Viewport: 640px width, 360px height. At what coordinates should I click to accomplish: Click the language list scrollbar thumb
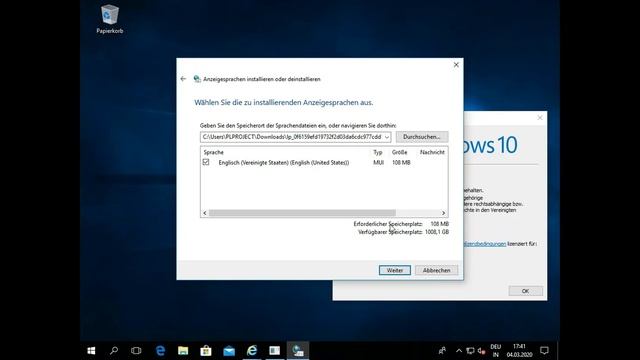[x=302, y=213]
